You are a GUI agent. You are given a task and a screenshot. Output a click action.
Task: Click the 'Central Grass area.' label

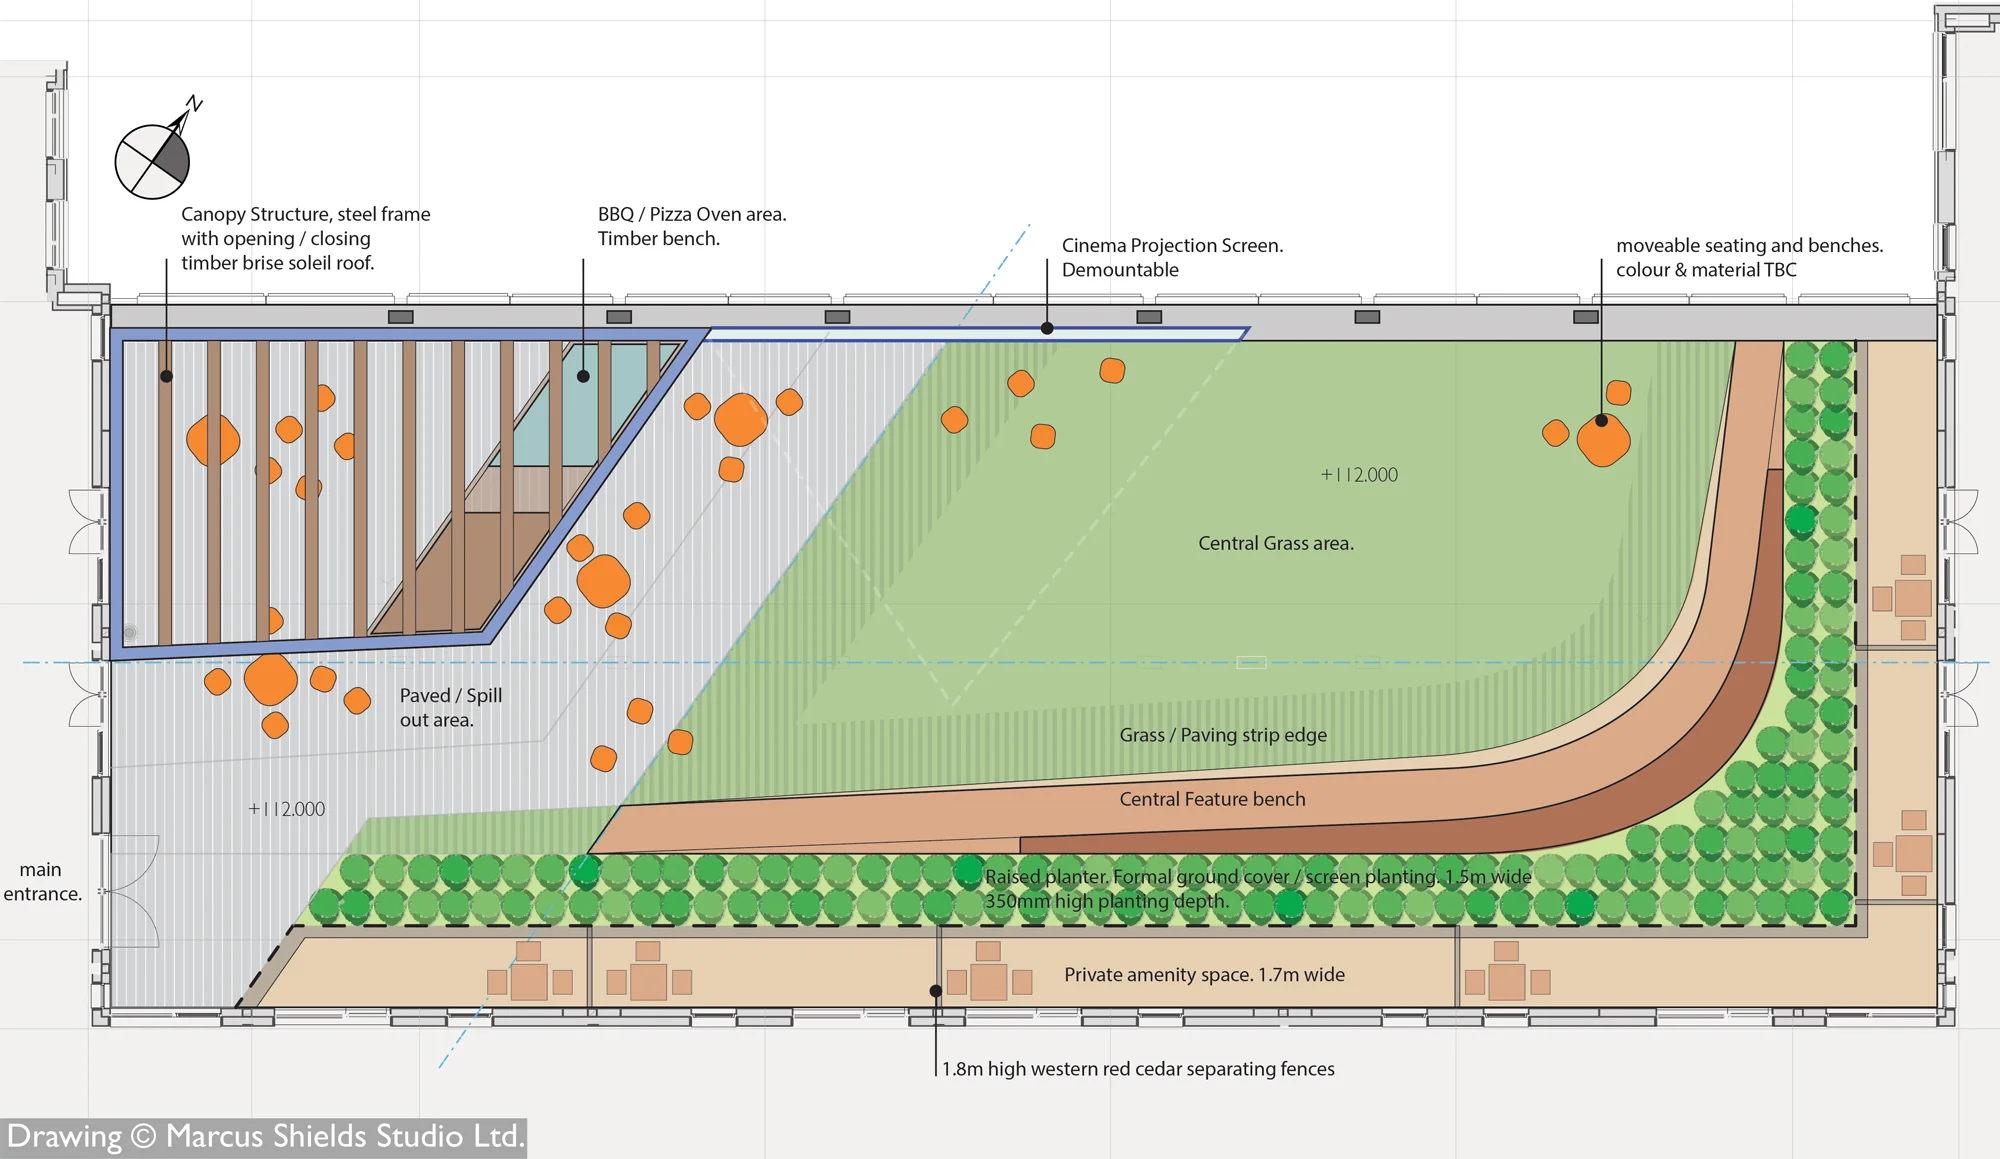pyautogui.click(x=1276, y=543)
